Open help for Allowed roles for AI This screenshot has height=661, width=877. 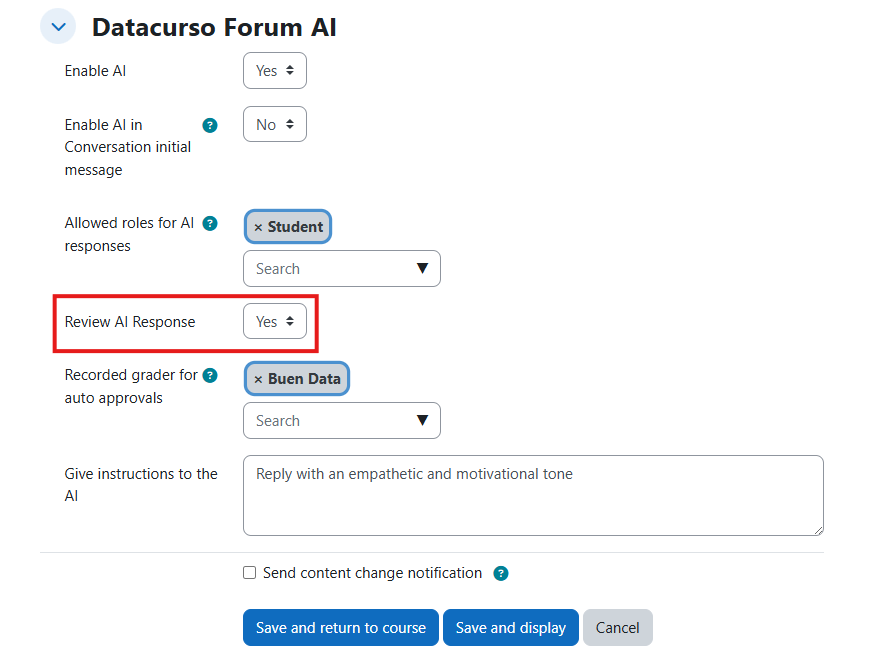click(210, 223)
